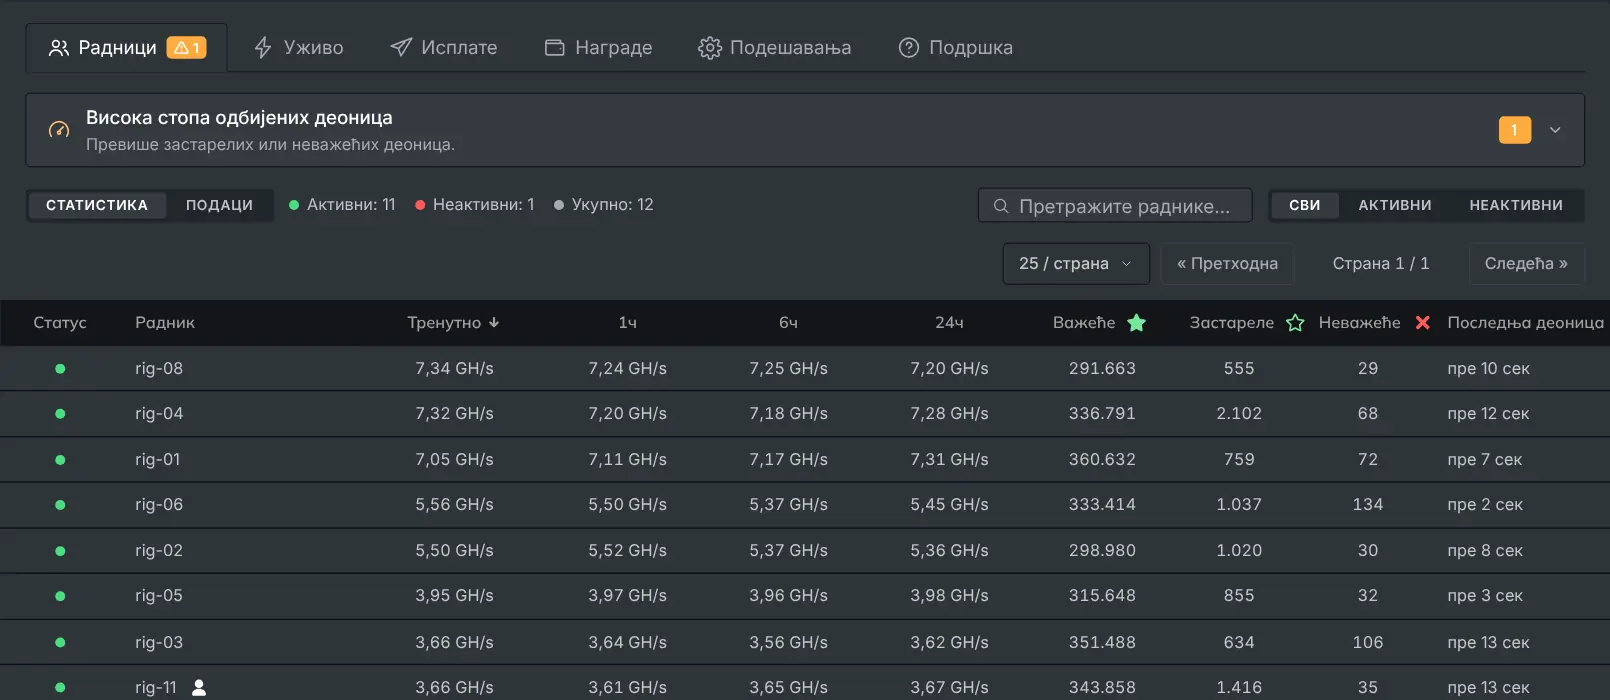Go to the « Претходна page
1610x700 pixels.
[x=1227, y=264]
